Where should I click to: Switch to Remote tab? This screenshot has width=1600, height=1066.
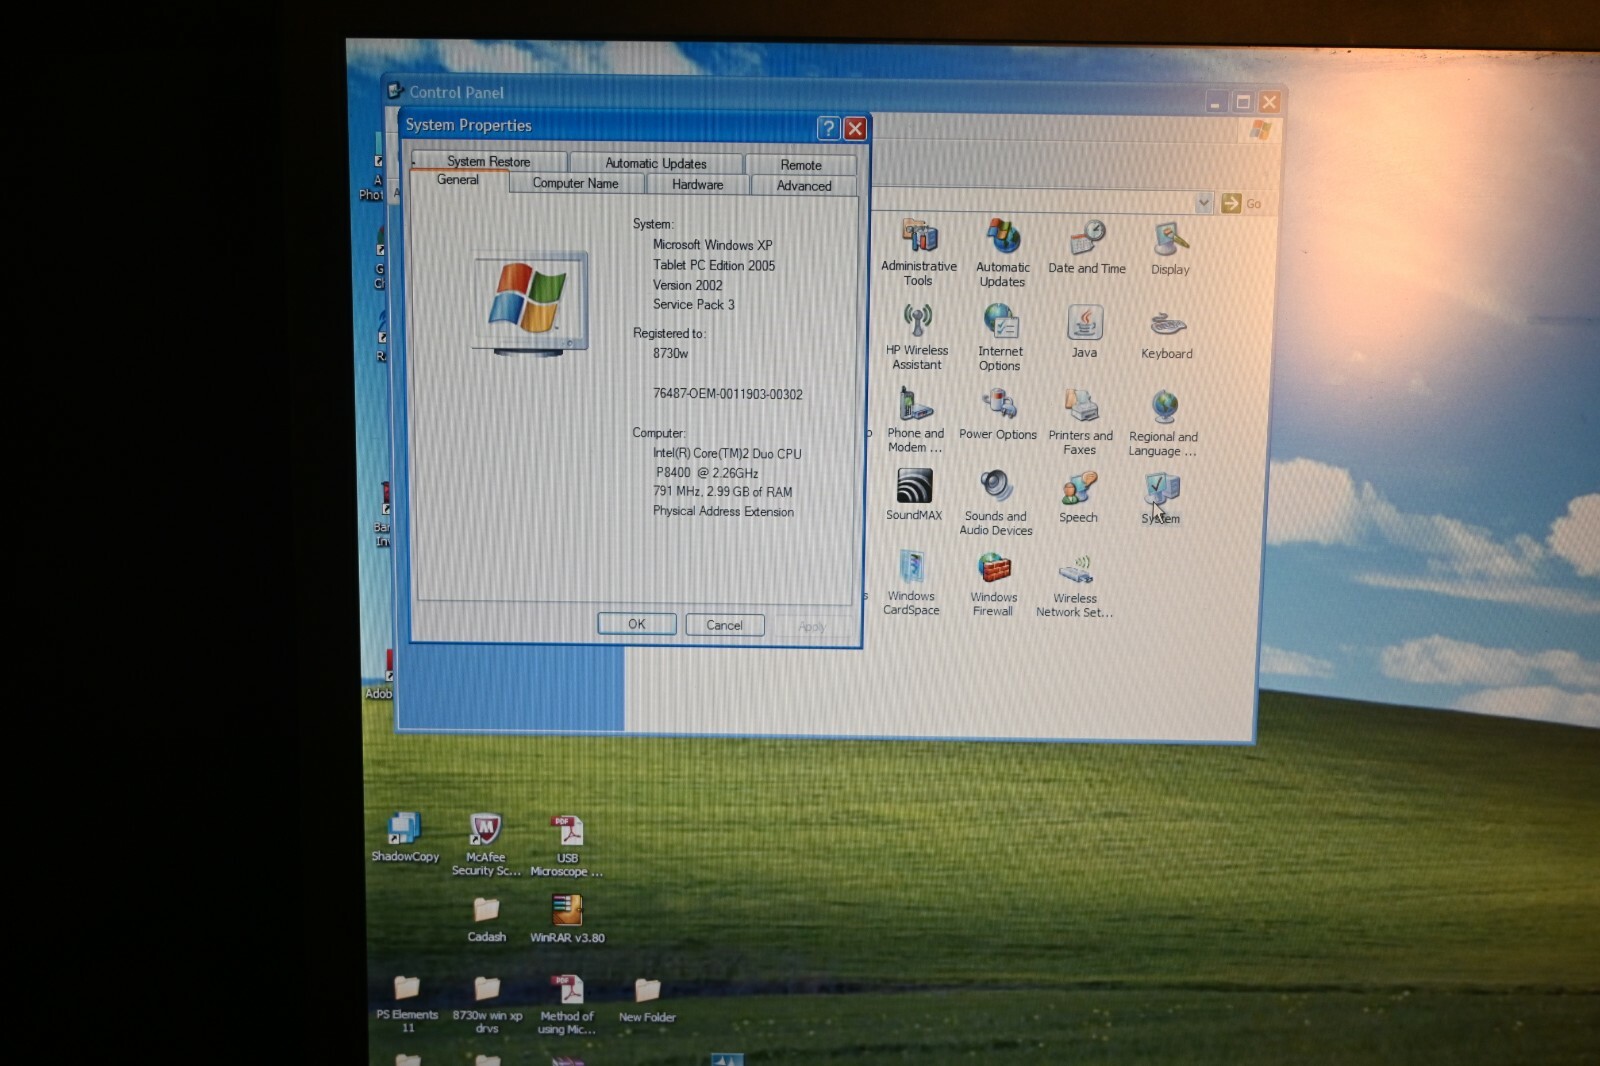pos(801,165)
